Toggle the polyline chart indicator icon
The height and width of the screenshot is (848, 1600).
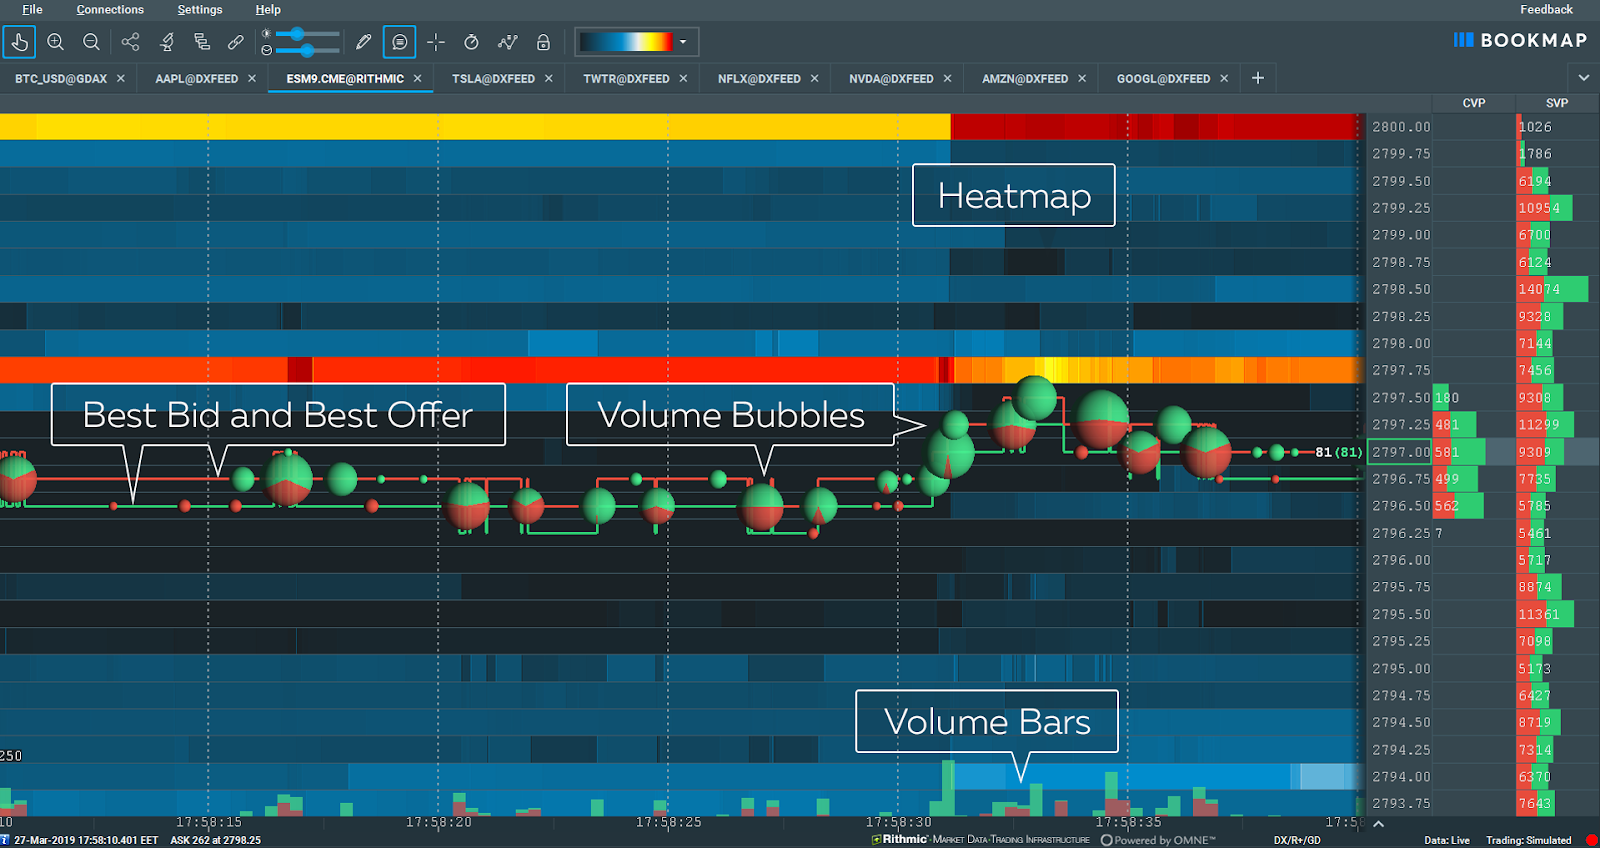click(x=508, y=42)
